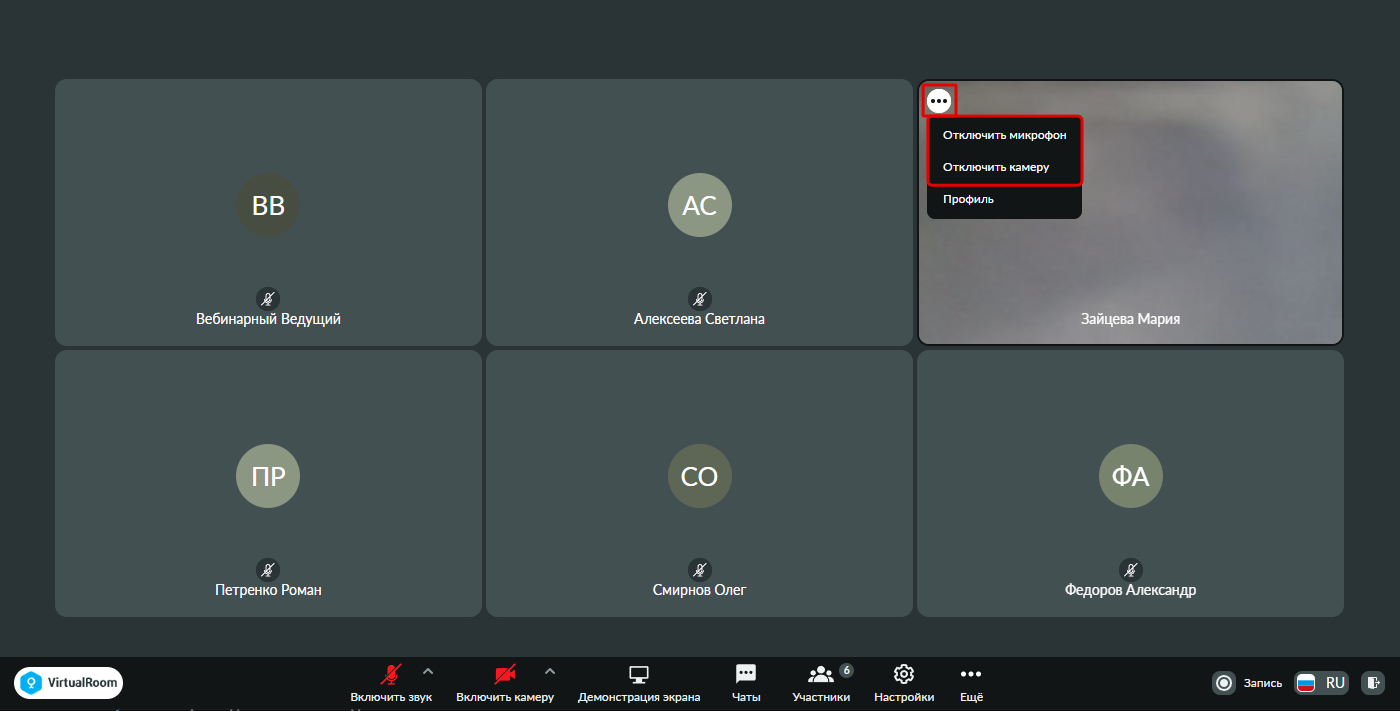The height and width of the screenshot is (711, 1400).
Task: Open Настройки gear
Action: [904, 683]
